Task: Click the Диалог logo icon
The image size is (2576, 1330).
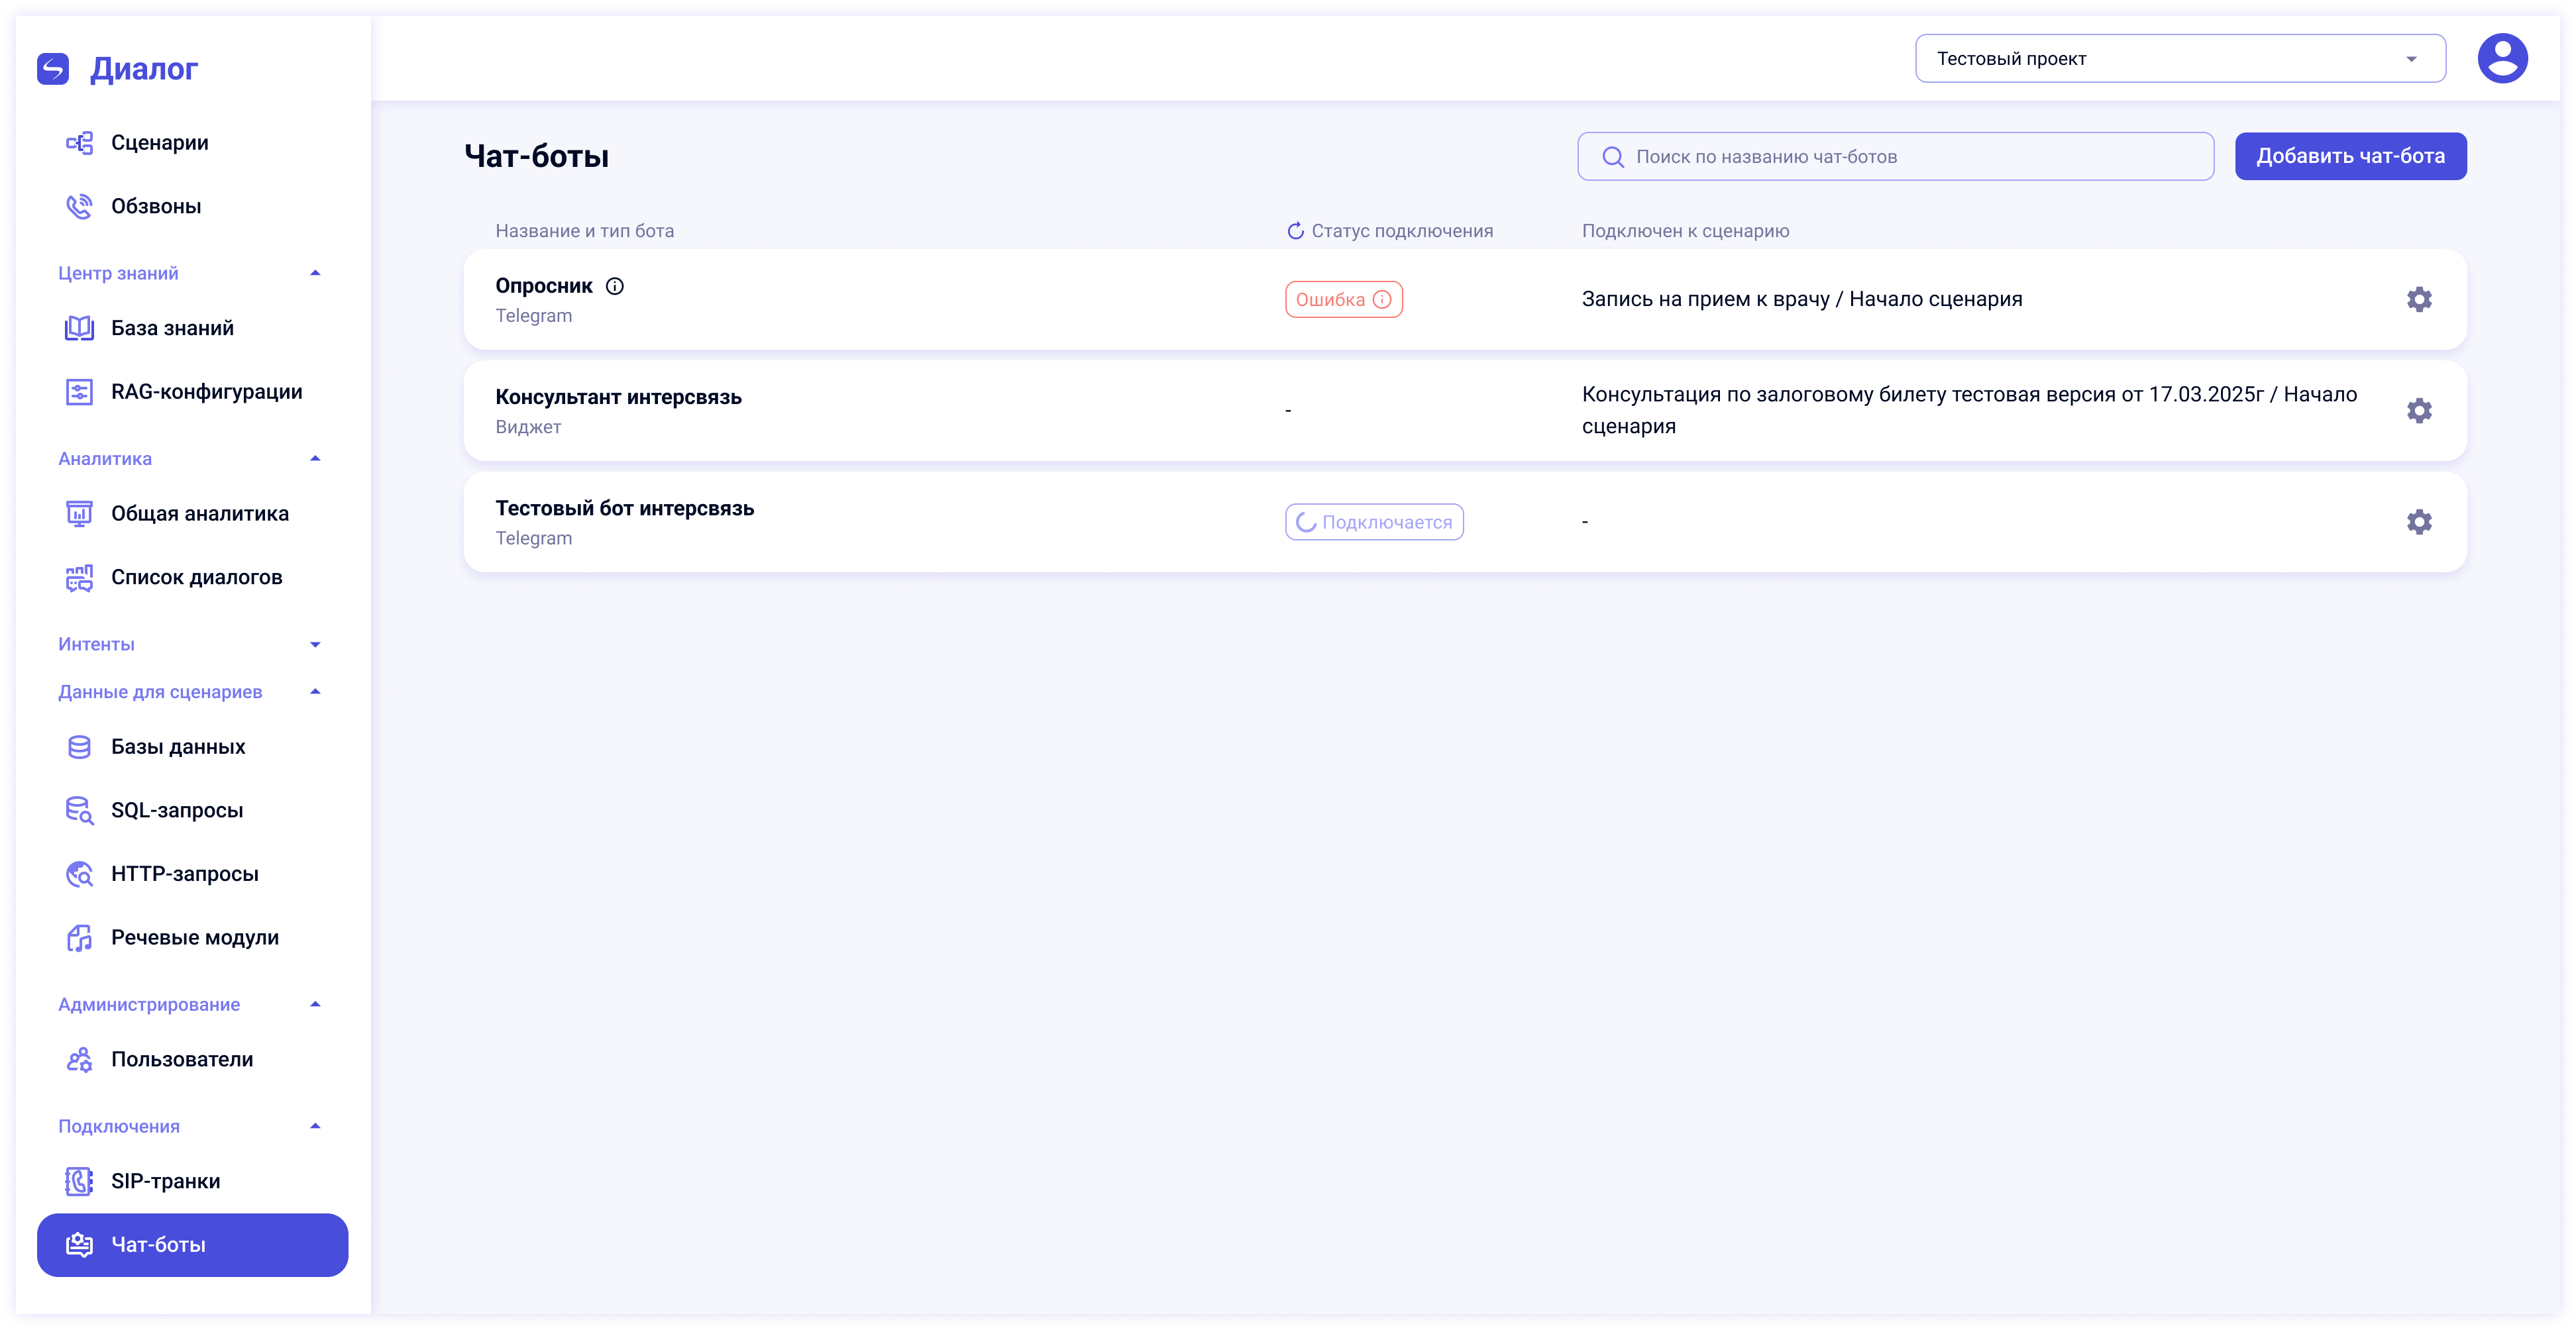Action: [53, 69]
